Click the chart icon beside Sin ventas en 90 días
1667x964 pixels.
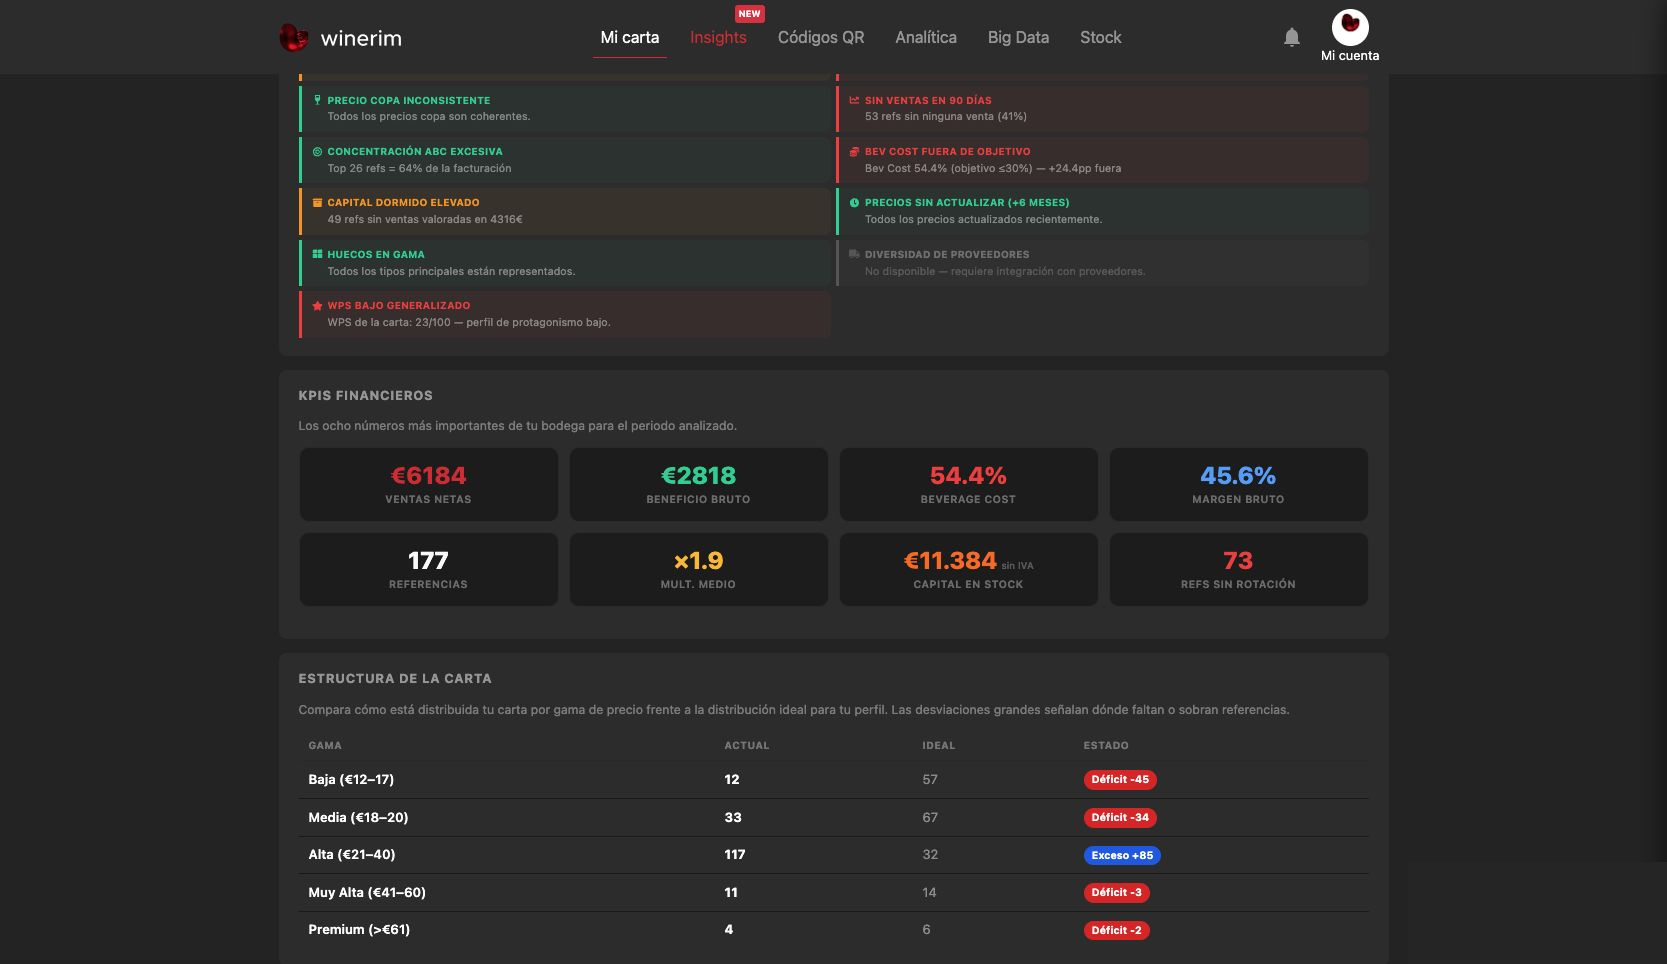[x=855, y=100]
